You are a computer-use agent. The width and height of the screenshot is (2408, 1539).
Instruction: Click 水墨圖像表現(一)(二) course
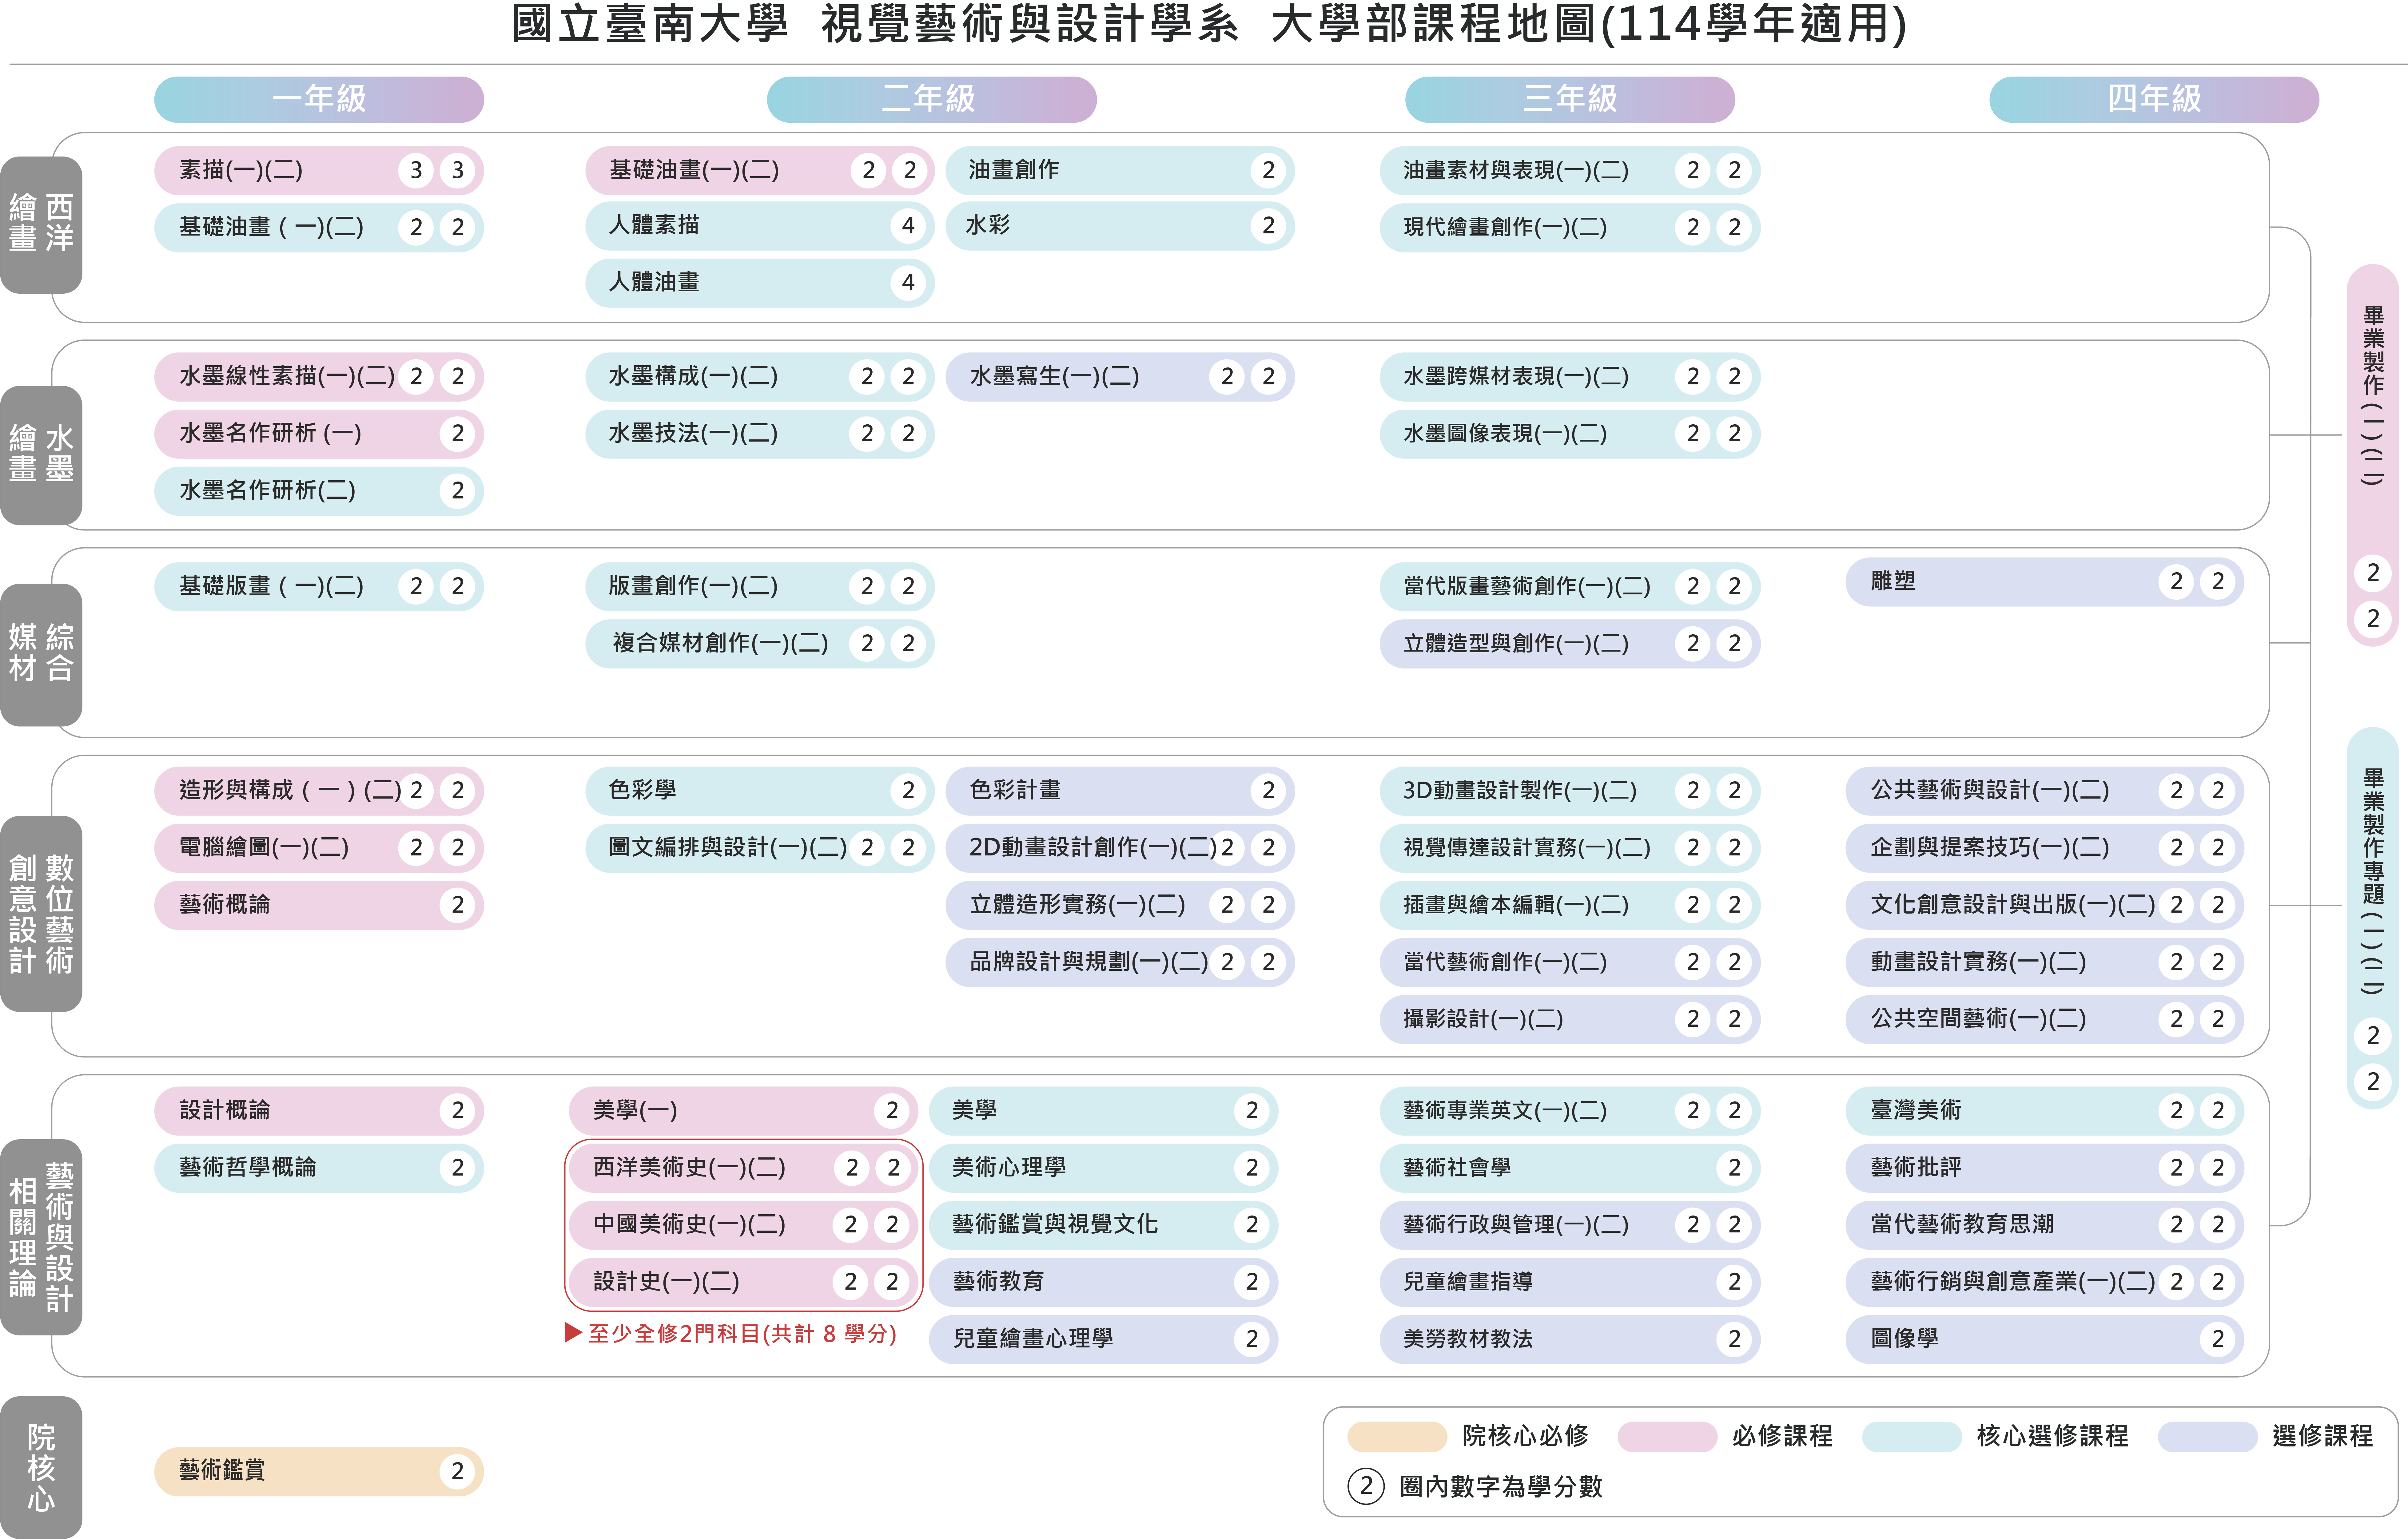[1570, 434]
